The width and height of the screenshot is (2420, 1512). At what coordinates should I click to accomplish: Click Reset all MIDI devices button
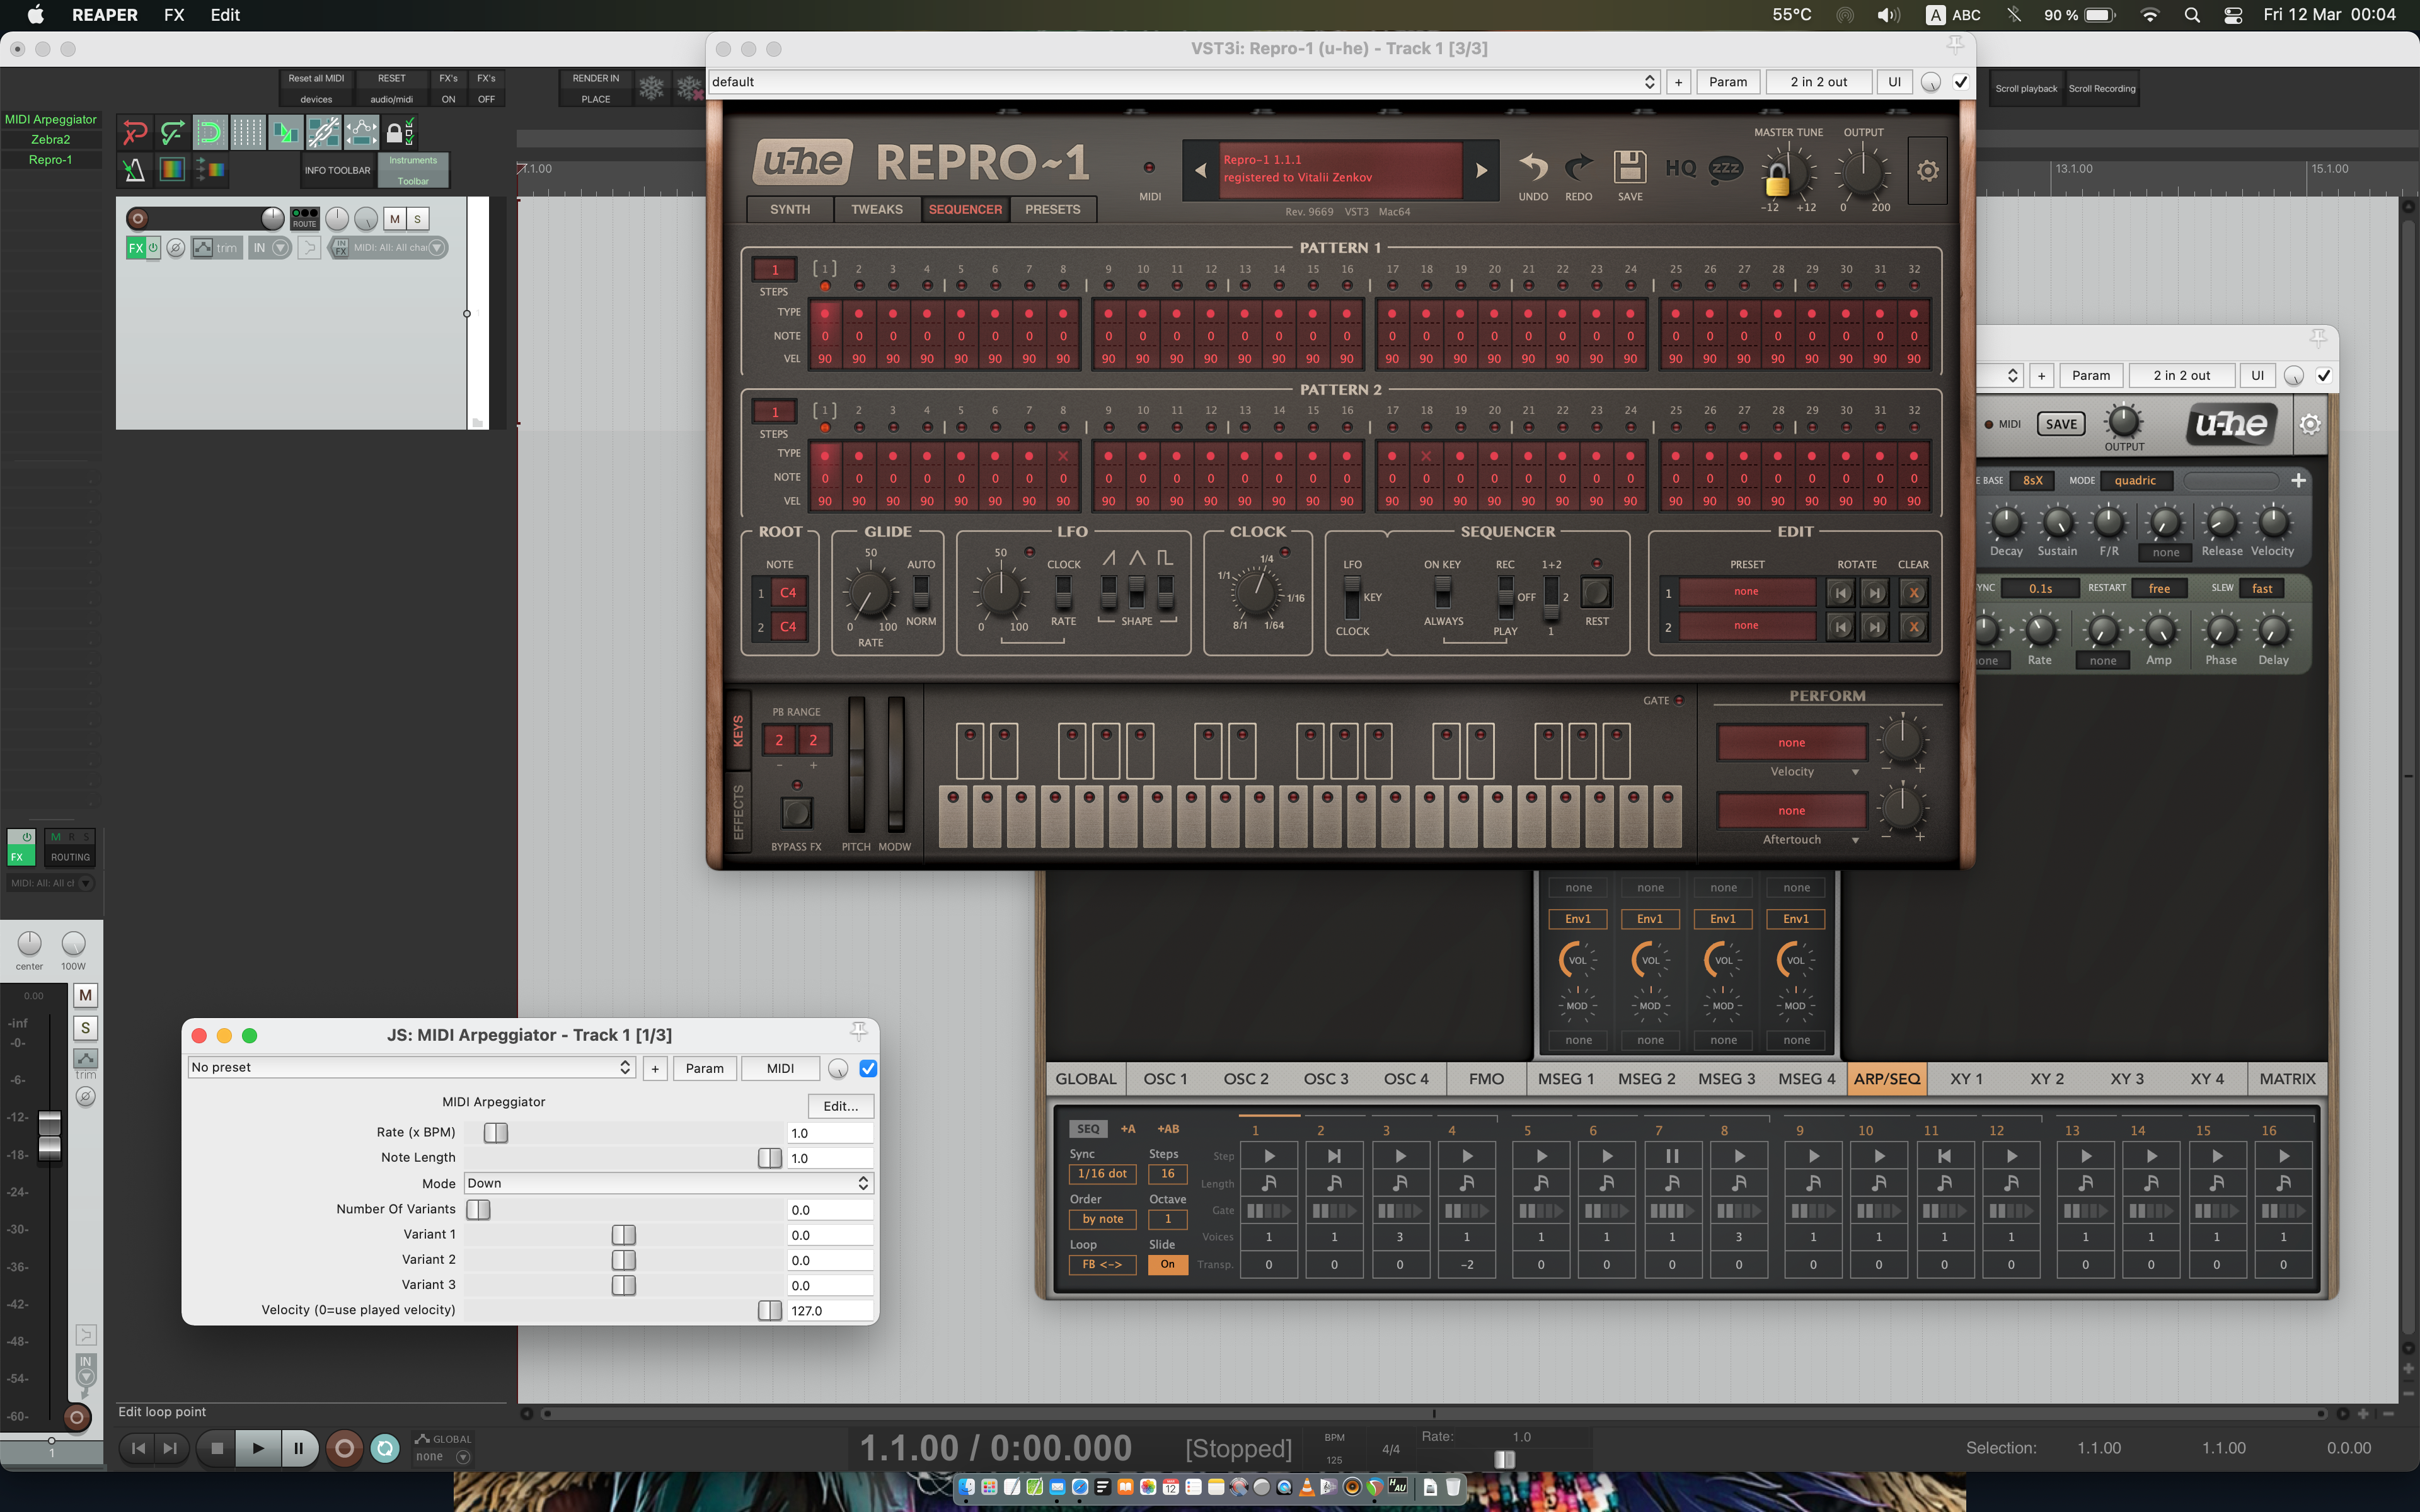point(316,88)
